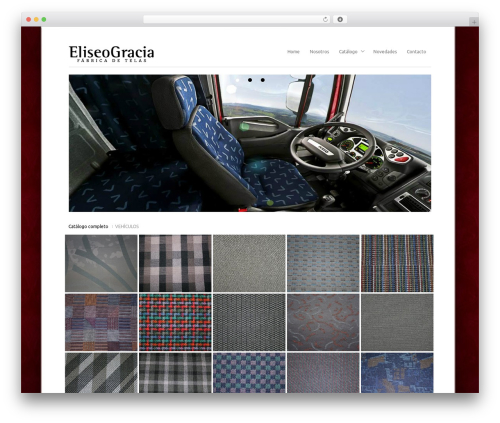Image resolution: width=500 pixels, height=423 pixels.
Task: Open the Nosotros page
Action: 319,52
